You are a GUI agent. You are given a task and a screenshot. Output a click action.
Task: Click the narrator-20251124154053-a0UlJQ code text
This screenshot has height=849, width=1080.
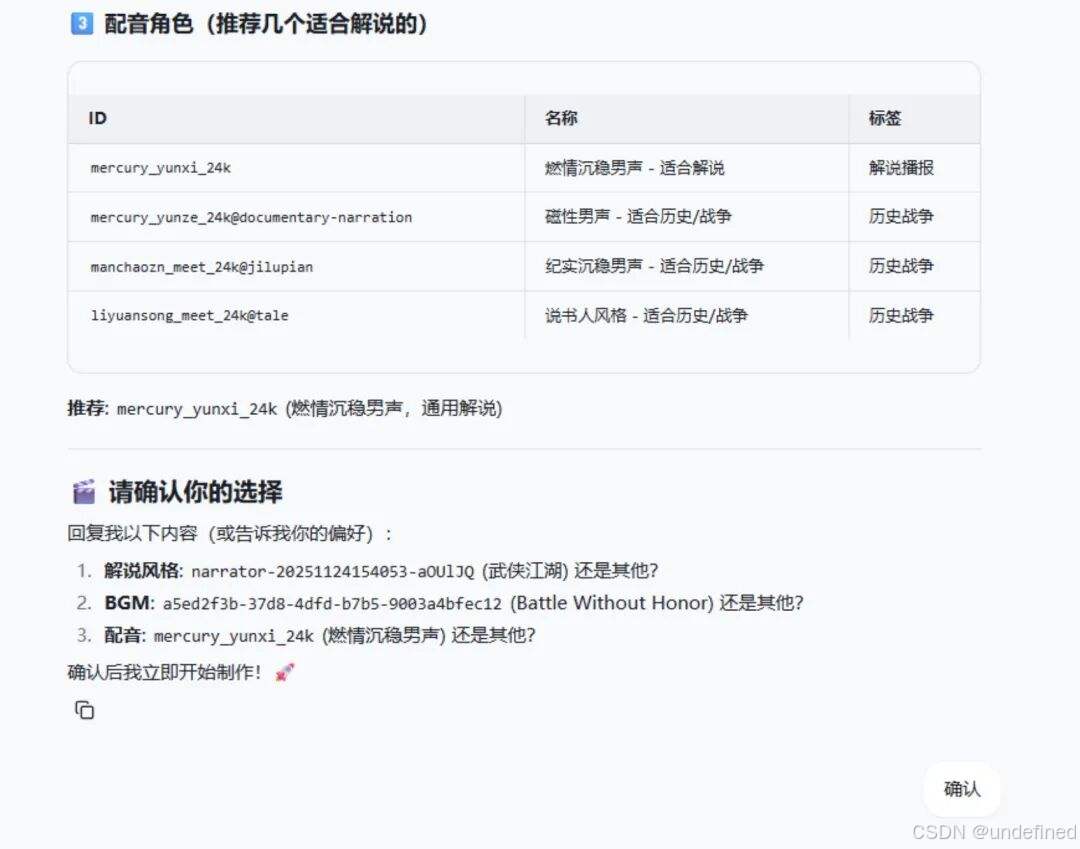coord(333,572)
